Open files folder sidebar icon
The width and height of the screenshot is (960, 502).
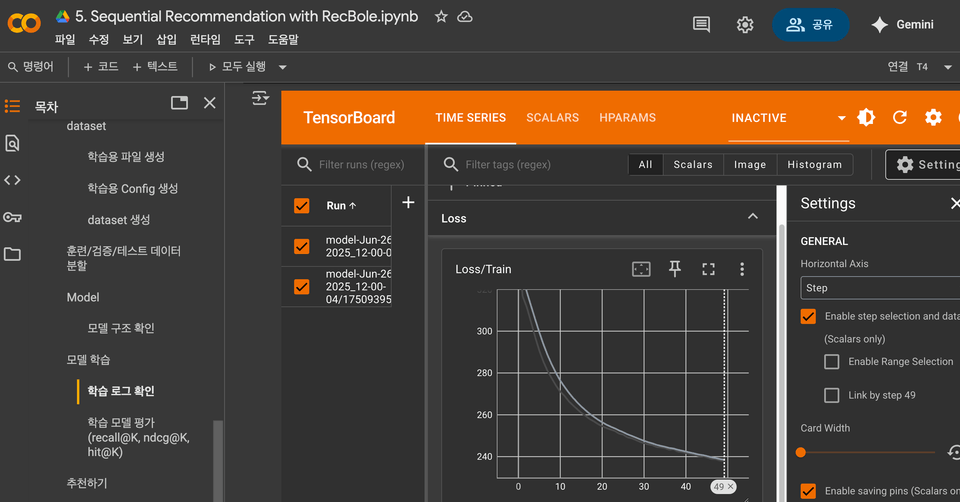[12, 254]
